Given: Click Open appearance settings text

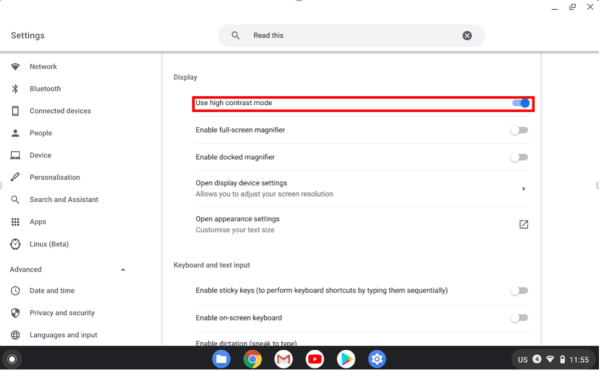Looking at the screenshot, I should (237, 219).
